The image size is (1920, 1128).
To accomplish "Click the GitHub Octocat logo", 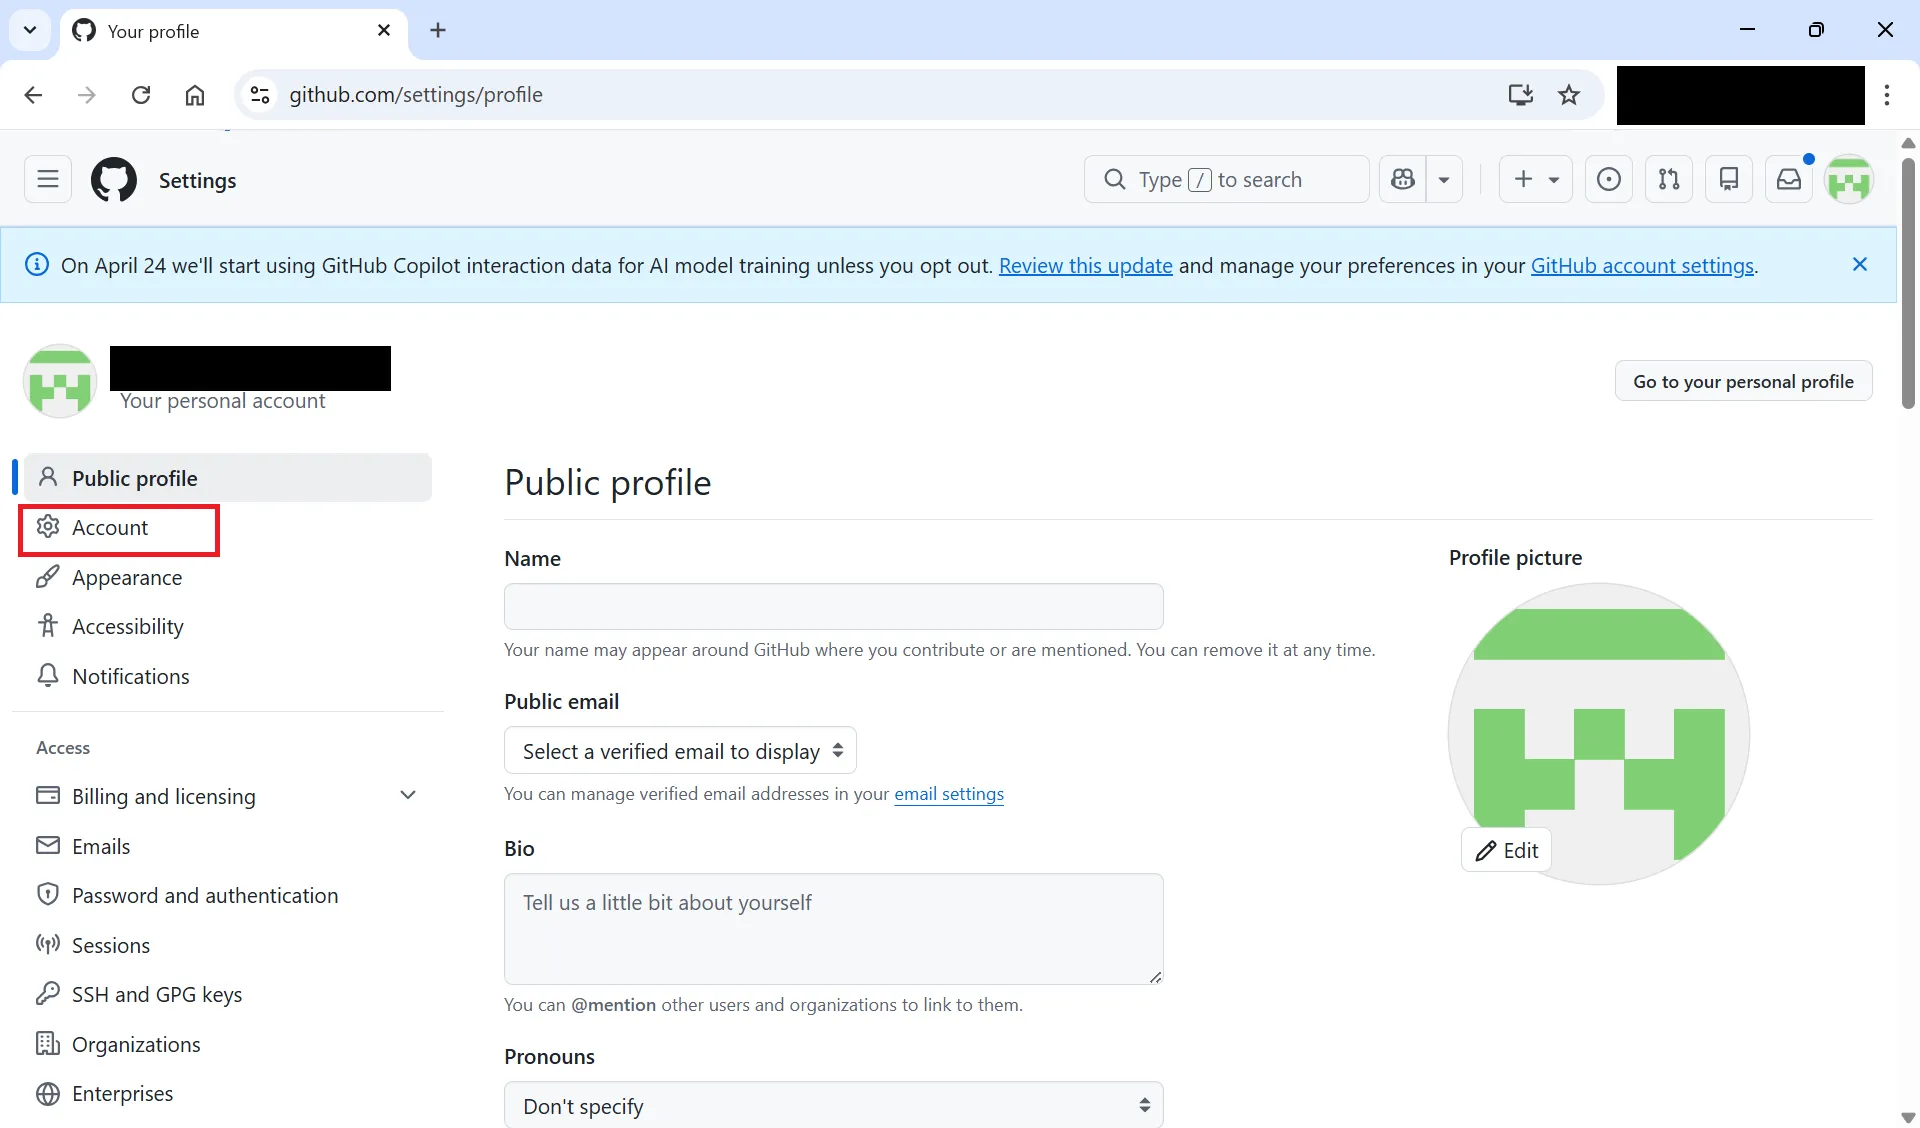I will click(114, 180).
